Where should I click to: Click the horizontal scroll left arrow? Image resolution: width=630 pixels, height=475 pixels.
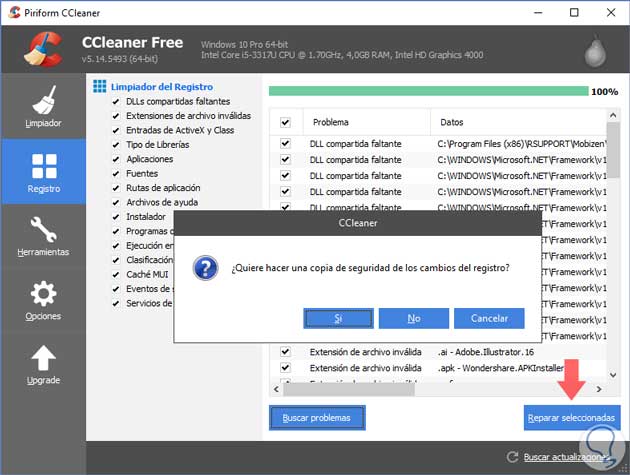(276, 389)
